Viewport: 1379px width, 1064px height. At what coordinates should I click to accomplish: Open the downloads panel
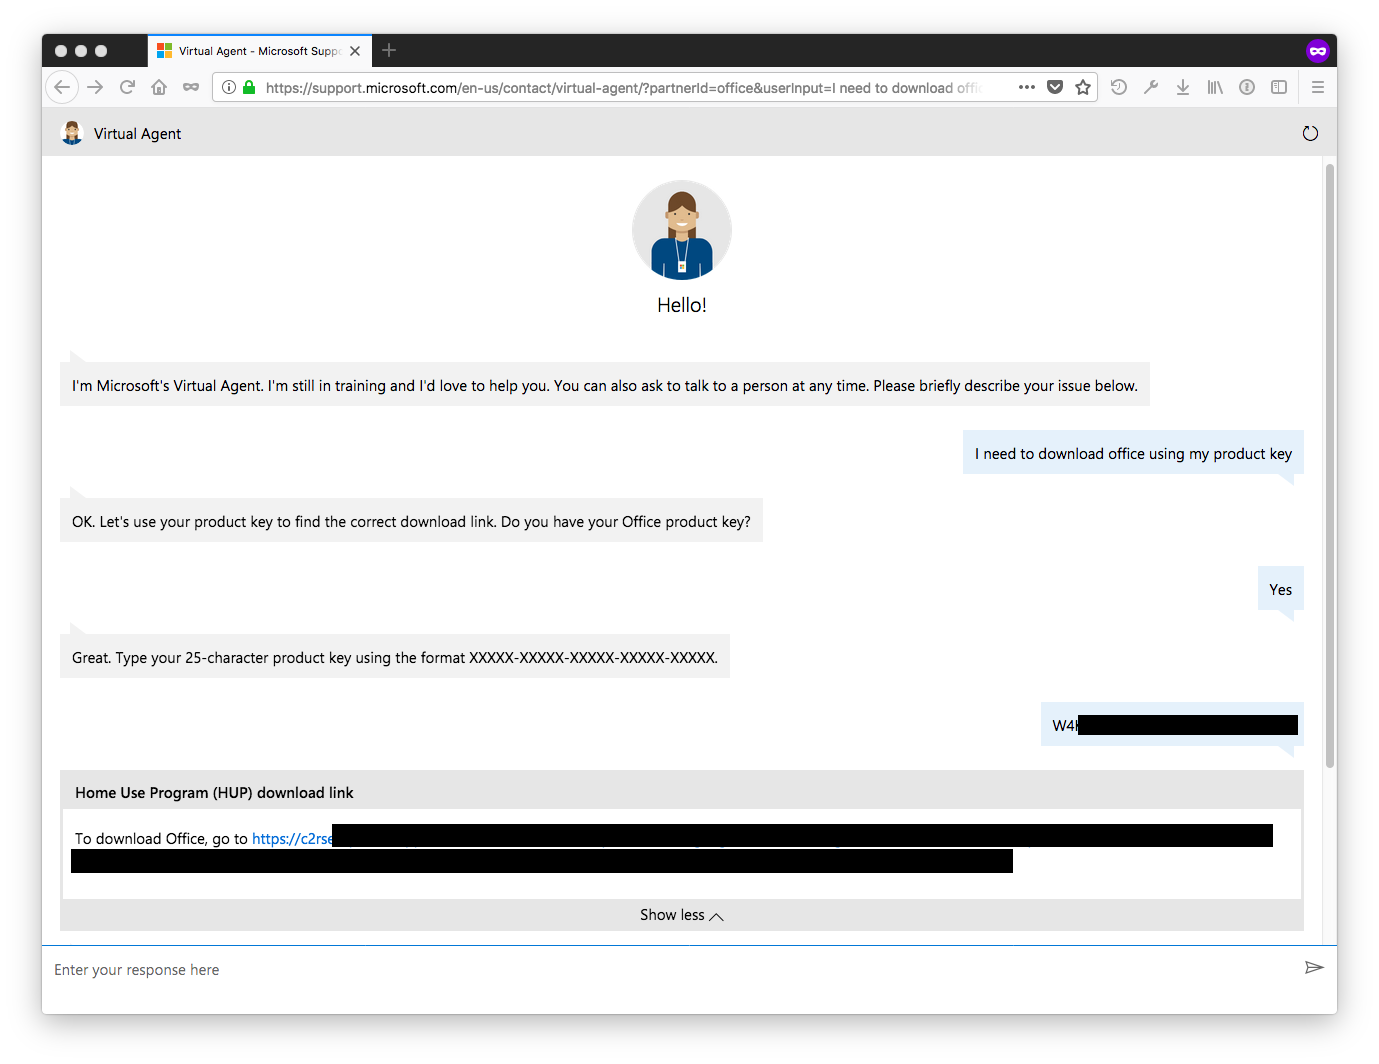1183,88
